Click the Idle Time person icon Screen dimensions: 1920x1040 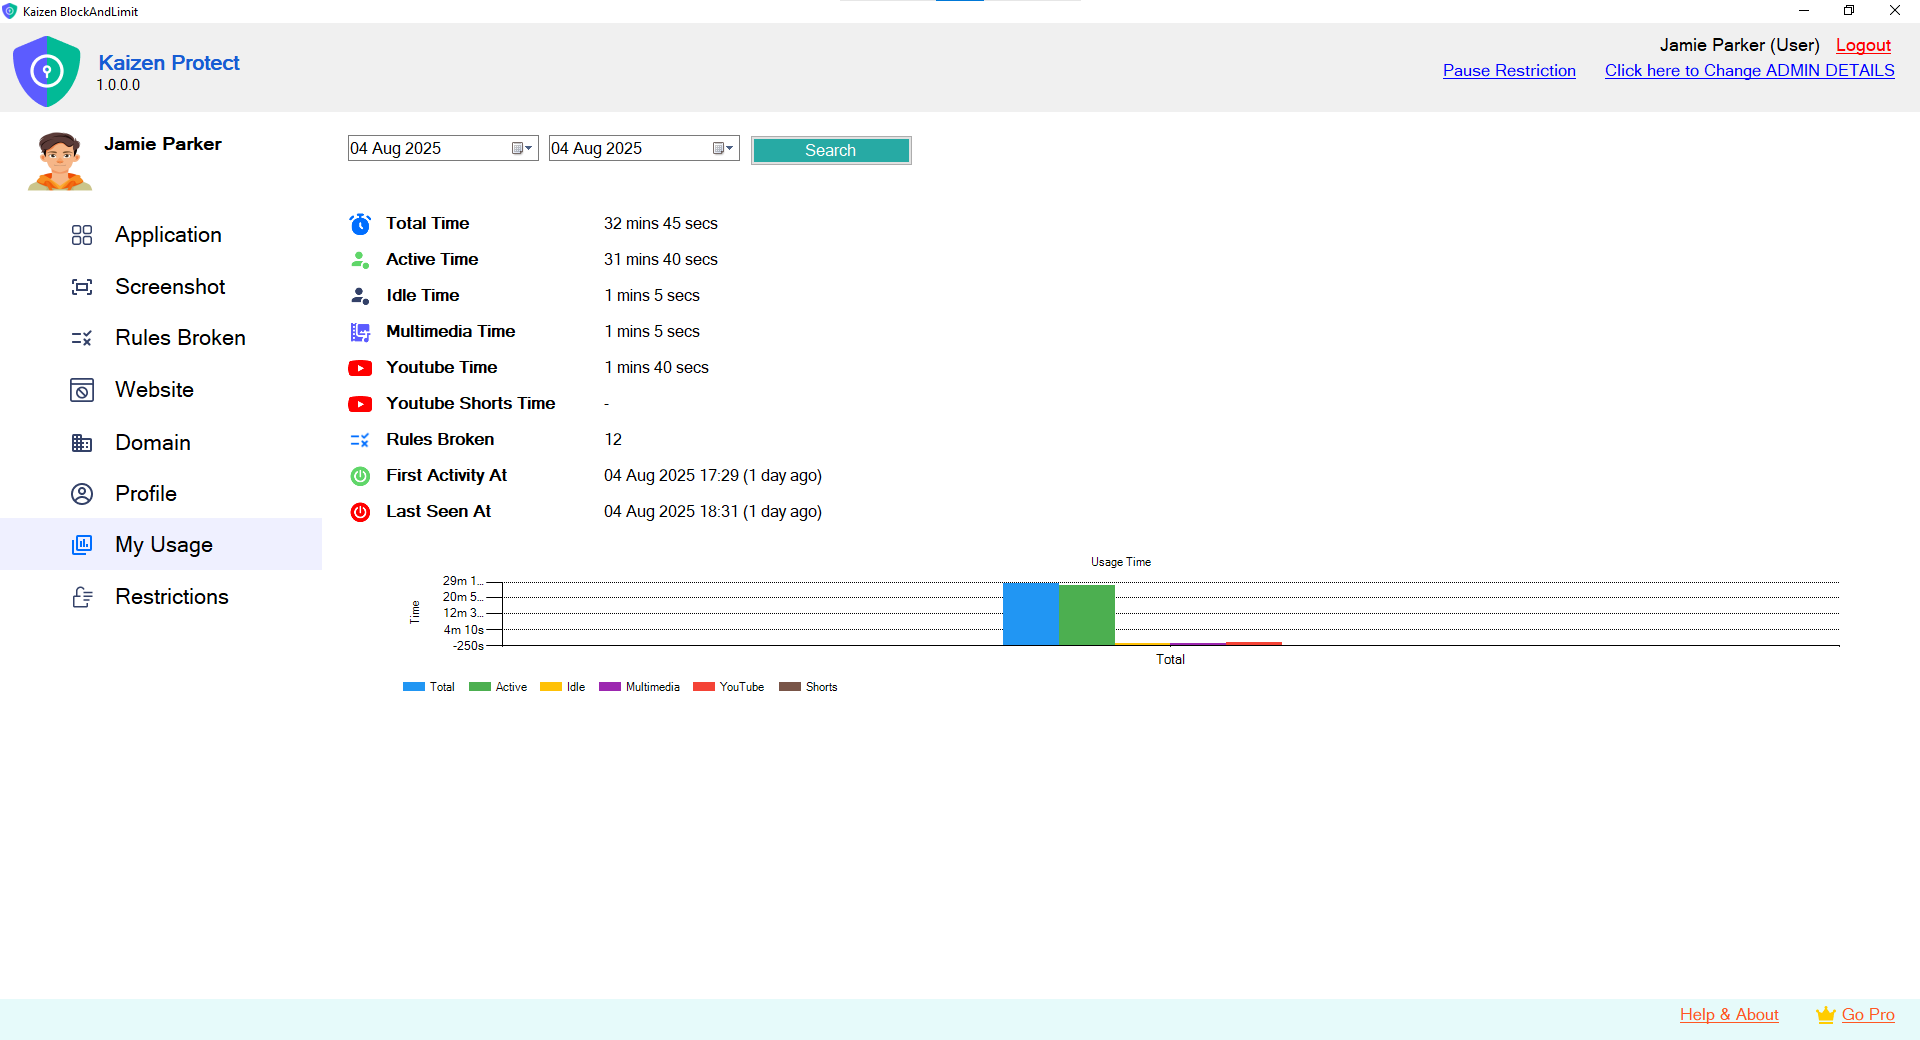click(x=360, y=296)
